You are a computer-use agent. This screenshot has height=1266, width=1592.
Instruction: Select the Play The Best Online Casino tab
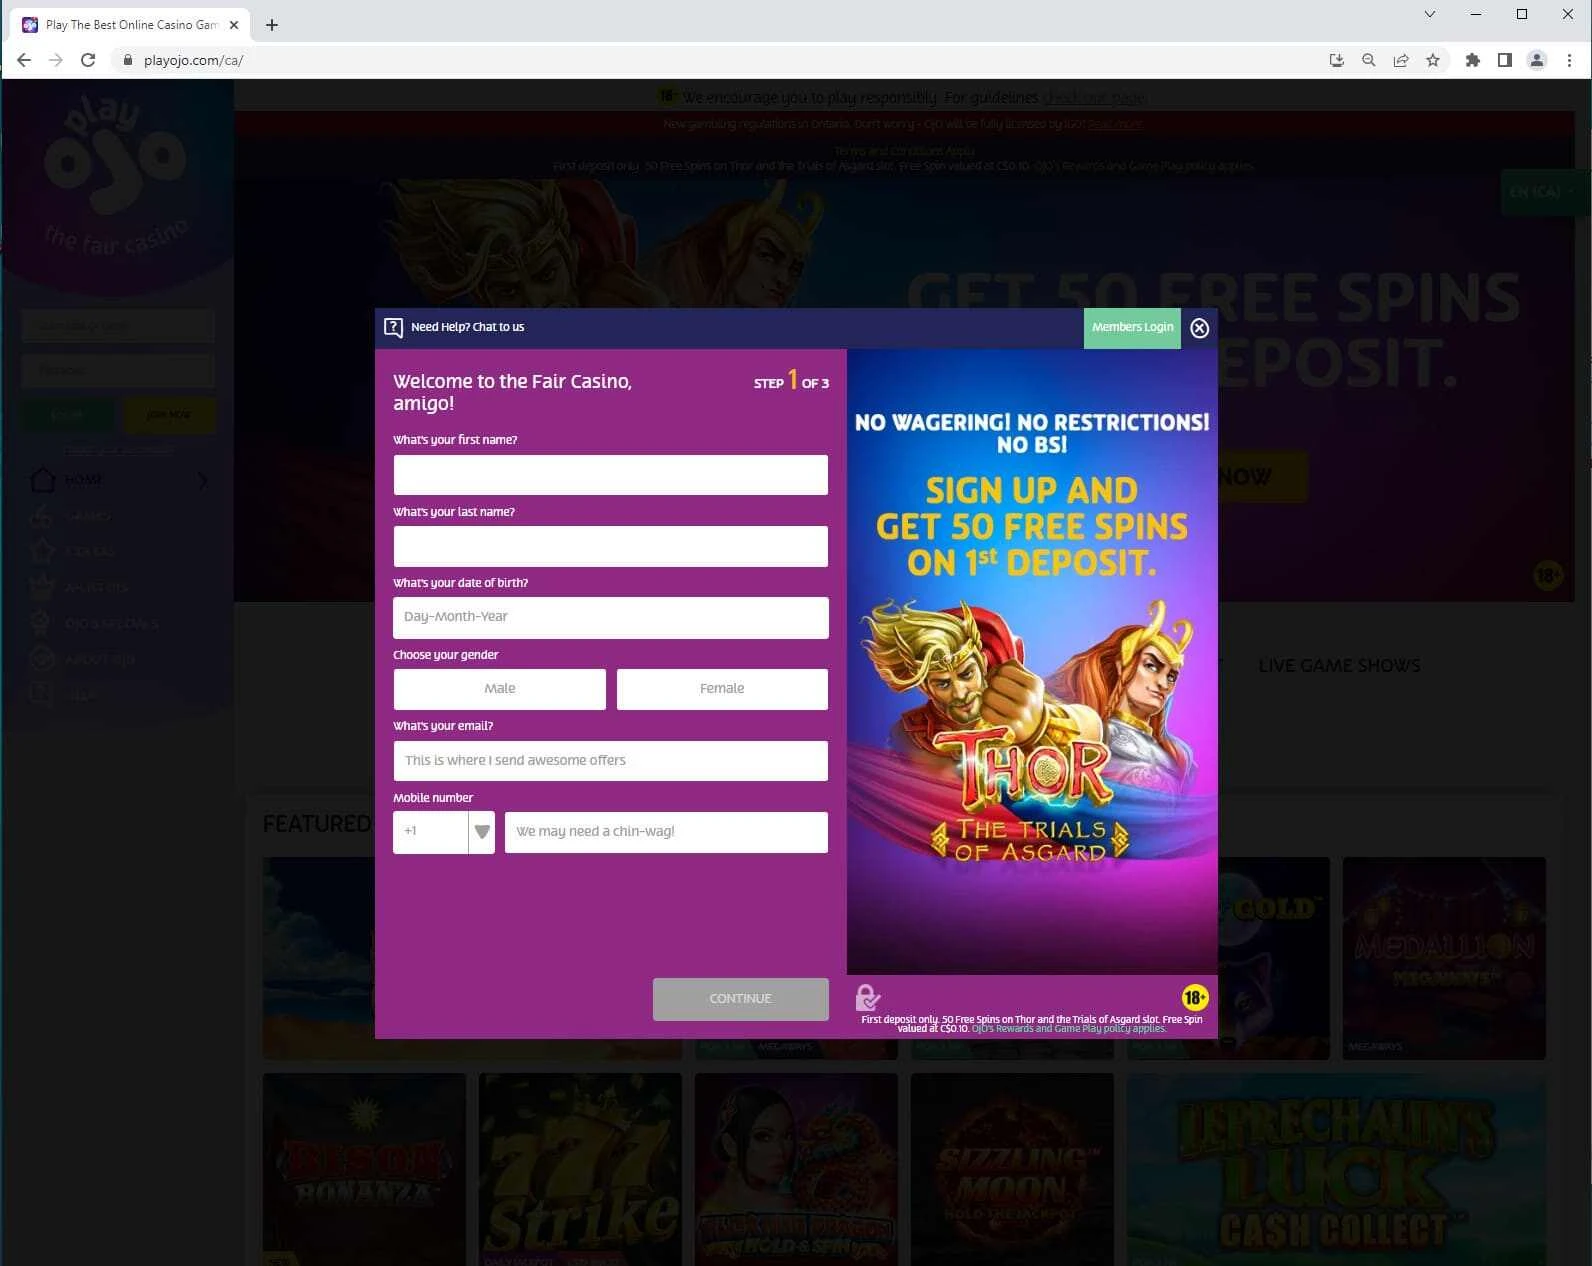pyautogui.click(x=130, y=25)
